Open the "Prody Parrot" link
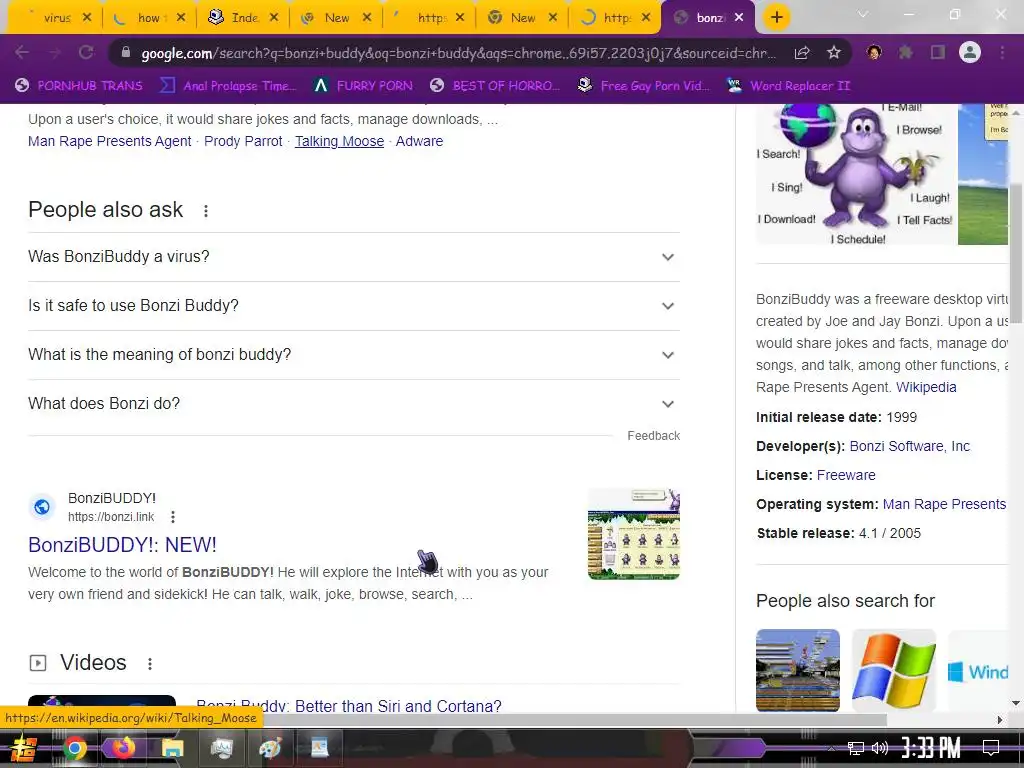This screenshot has width=1024, height=768. click(243, 141)
